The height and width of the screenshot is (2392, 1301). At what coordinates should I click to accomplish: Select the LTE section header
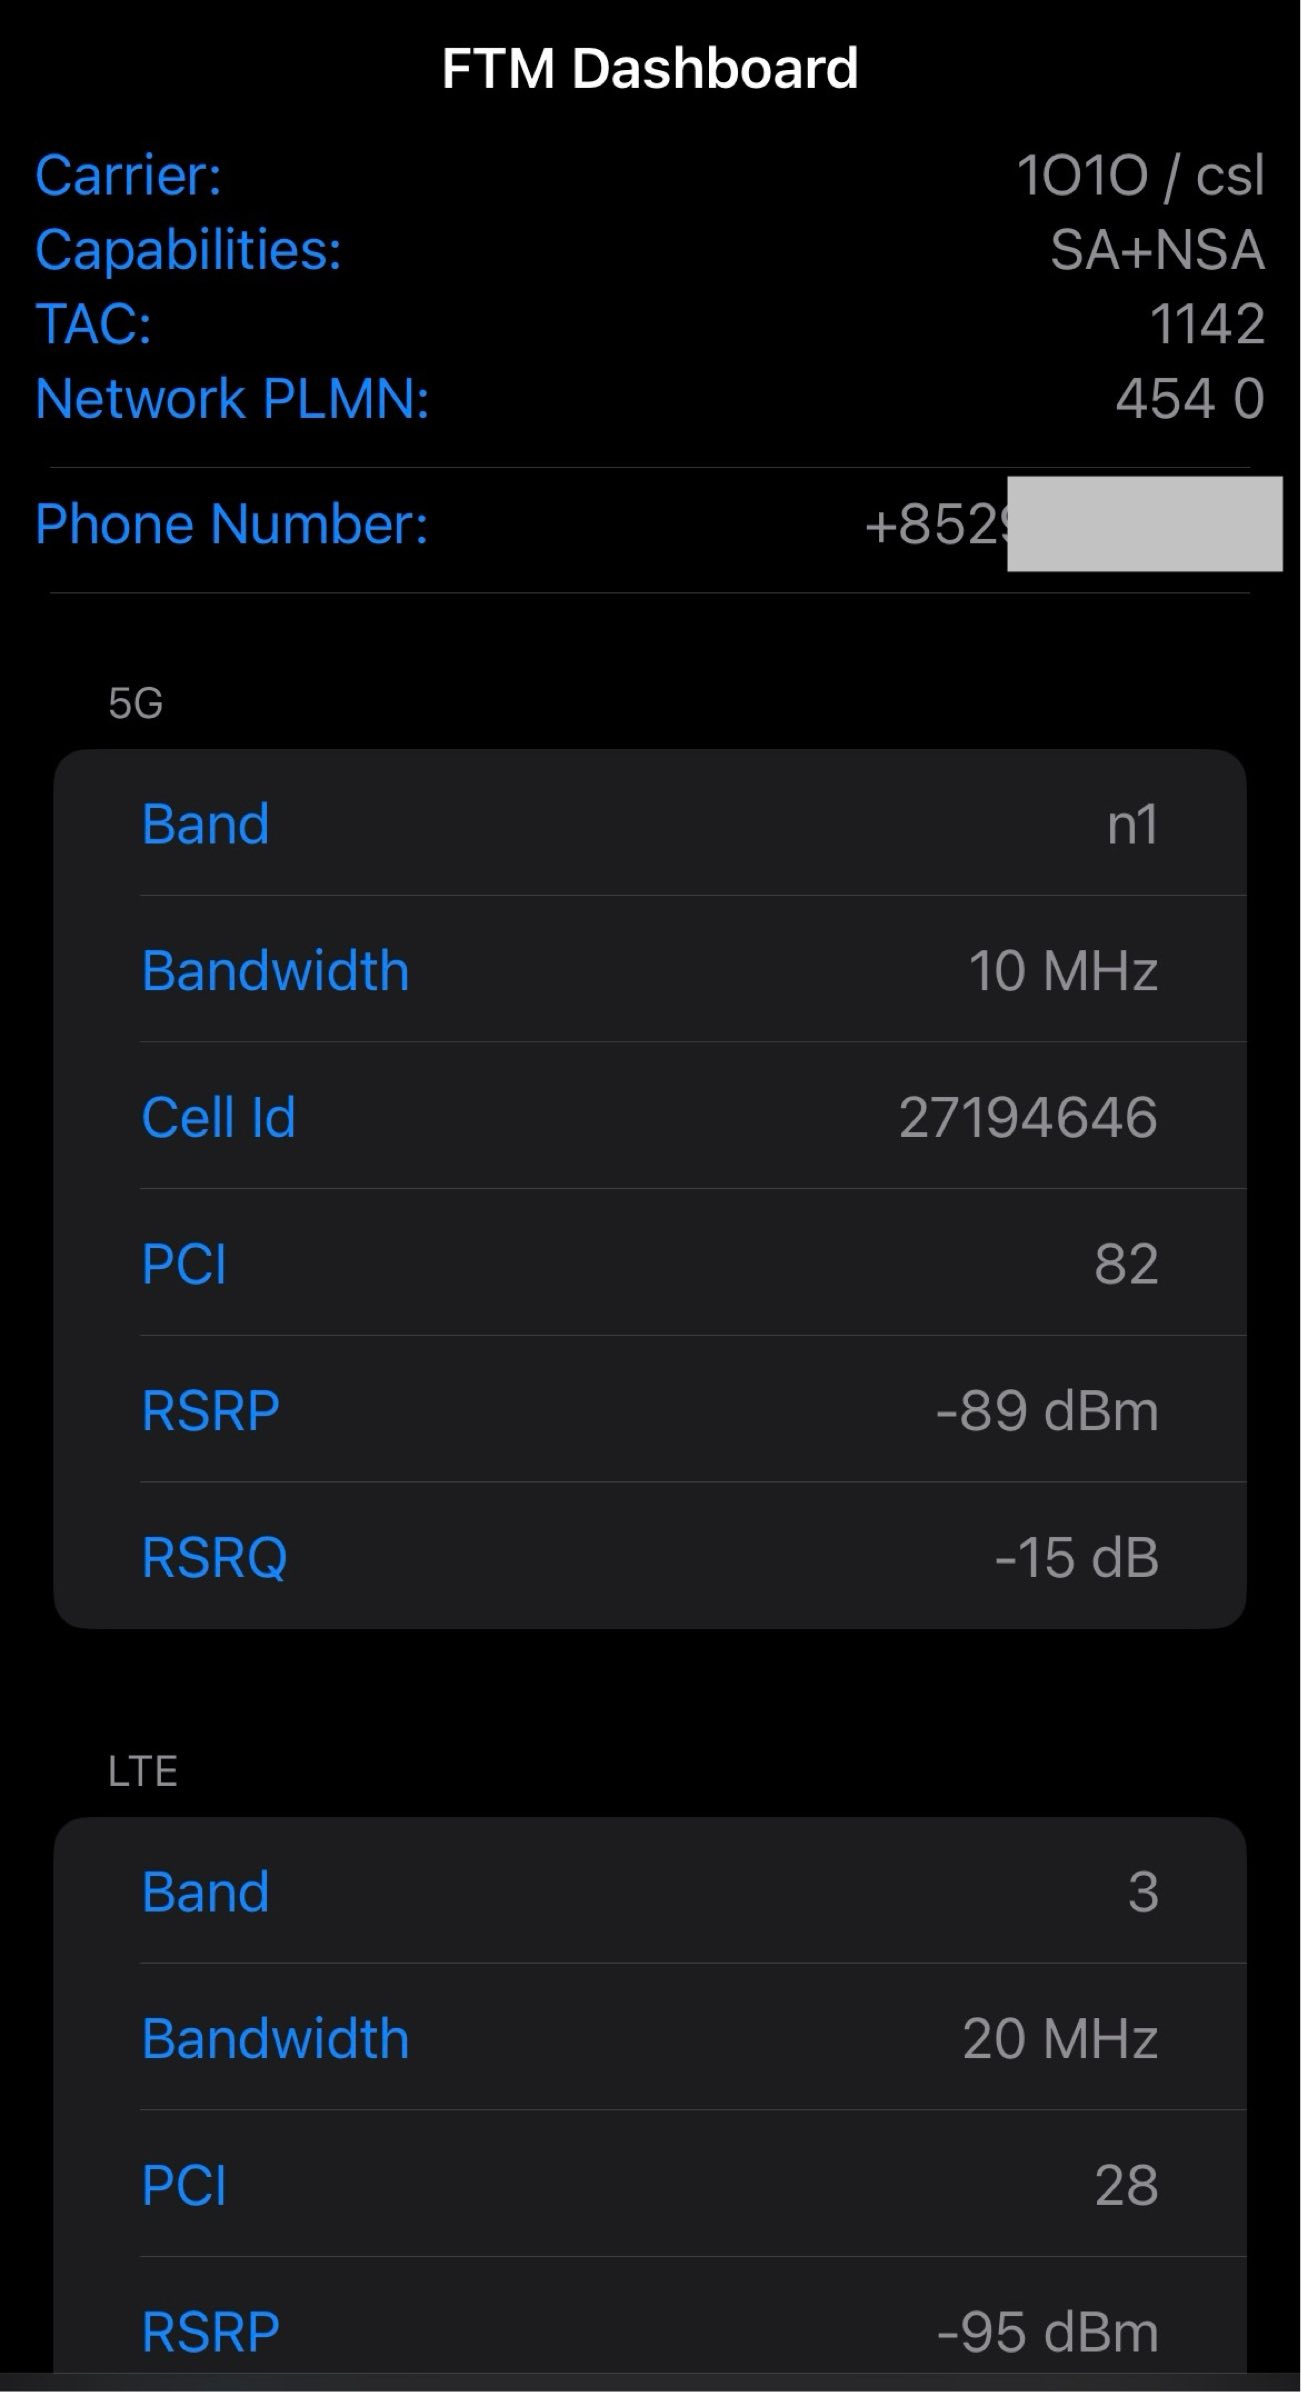143,1771
